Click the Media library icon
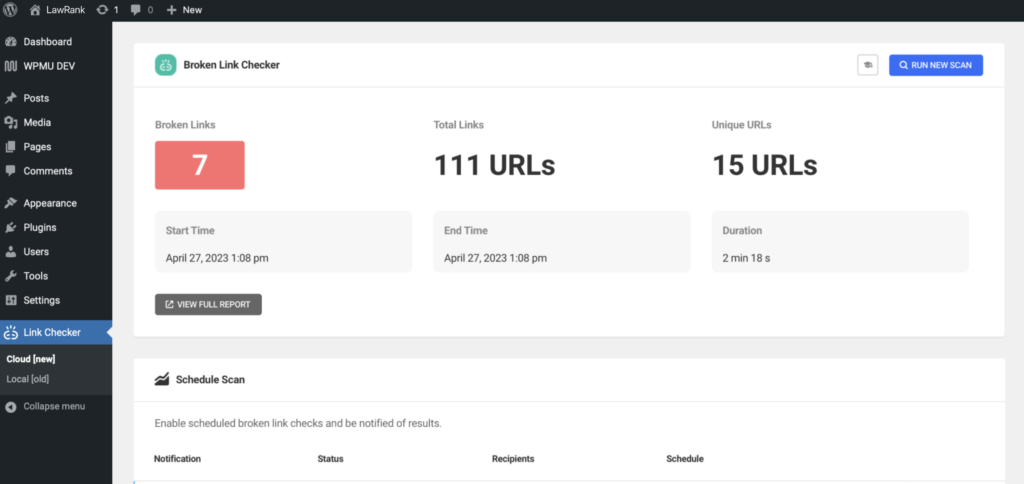This screenshot has height=484, width=1024. 10,122
